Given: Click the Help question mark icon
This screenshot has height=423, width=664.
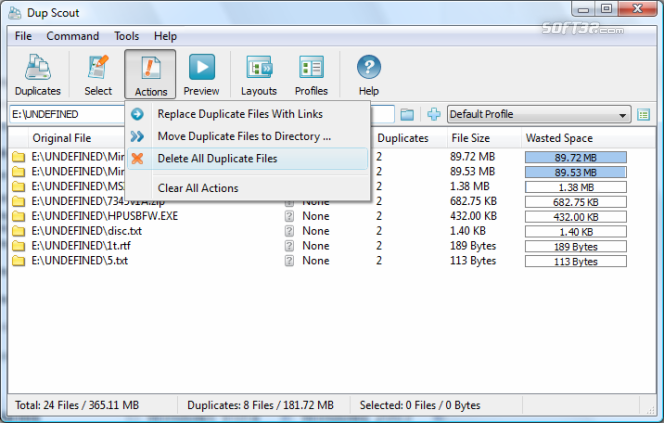Looking at the screenshot, I should pyautogui.click(x=369, y=67).
